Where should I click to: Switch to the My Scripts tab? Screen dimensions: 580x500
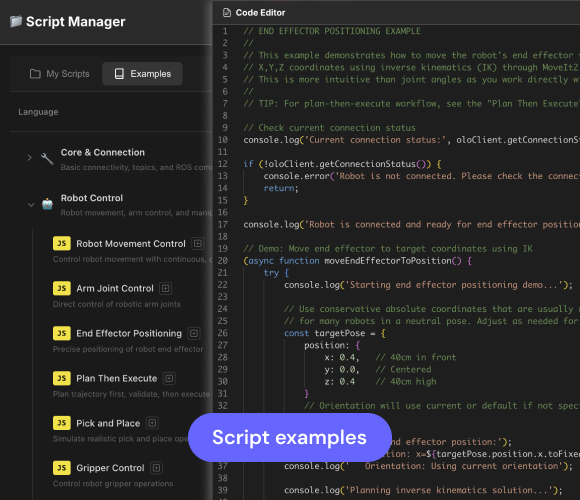pos(60,74)
